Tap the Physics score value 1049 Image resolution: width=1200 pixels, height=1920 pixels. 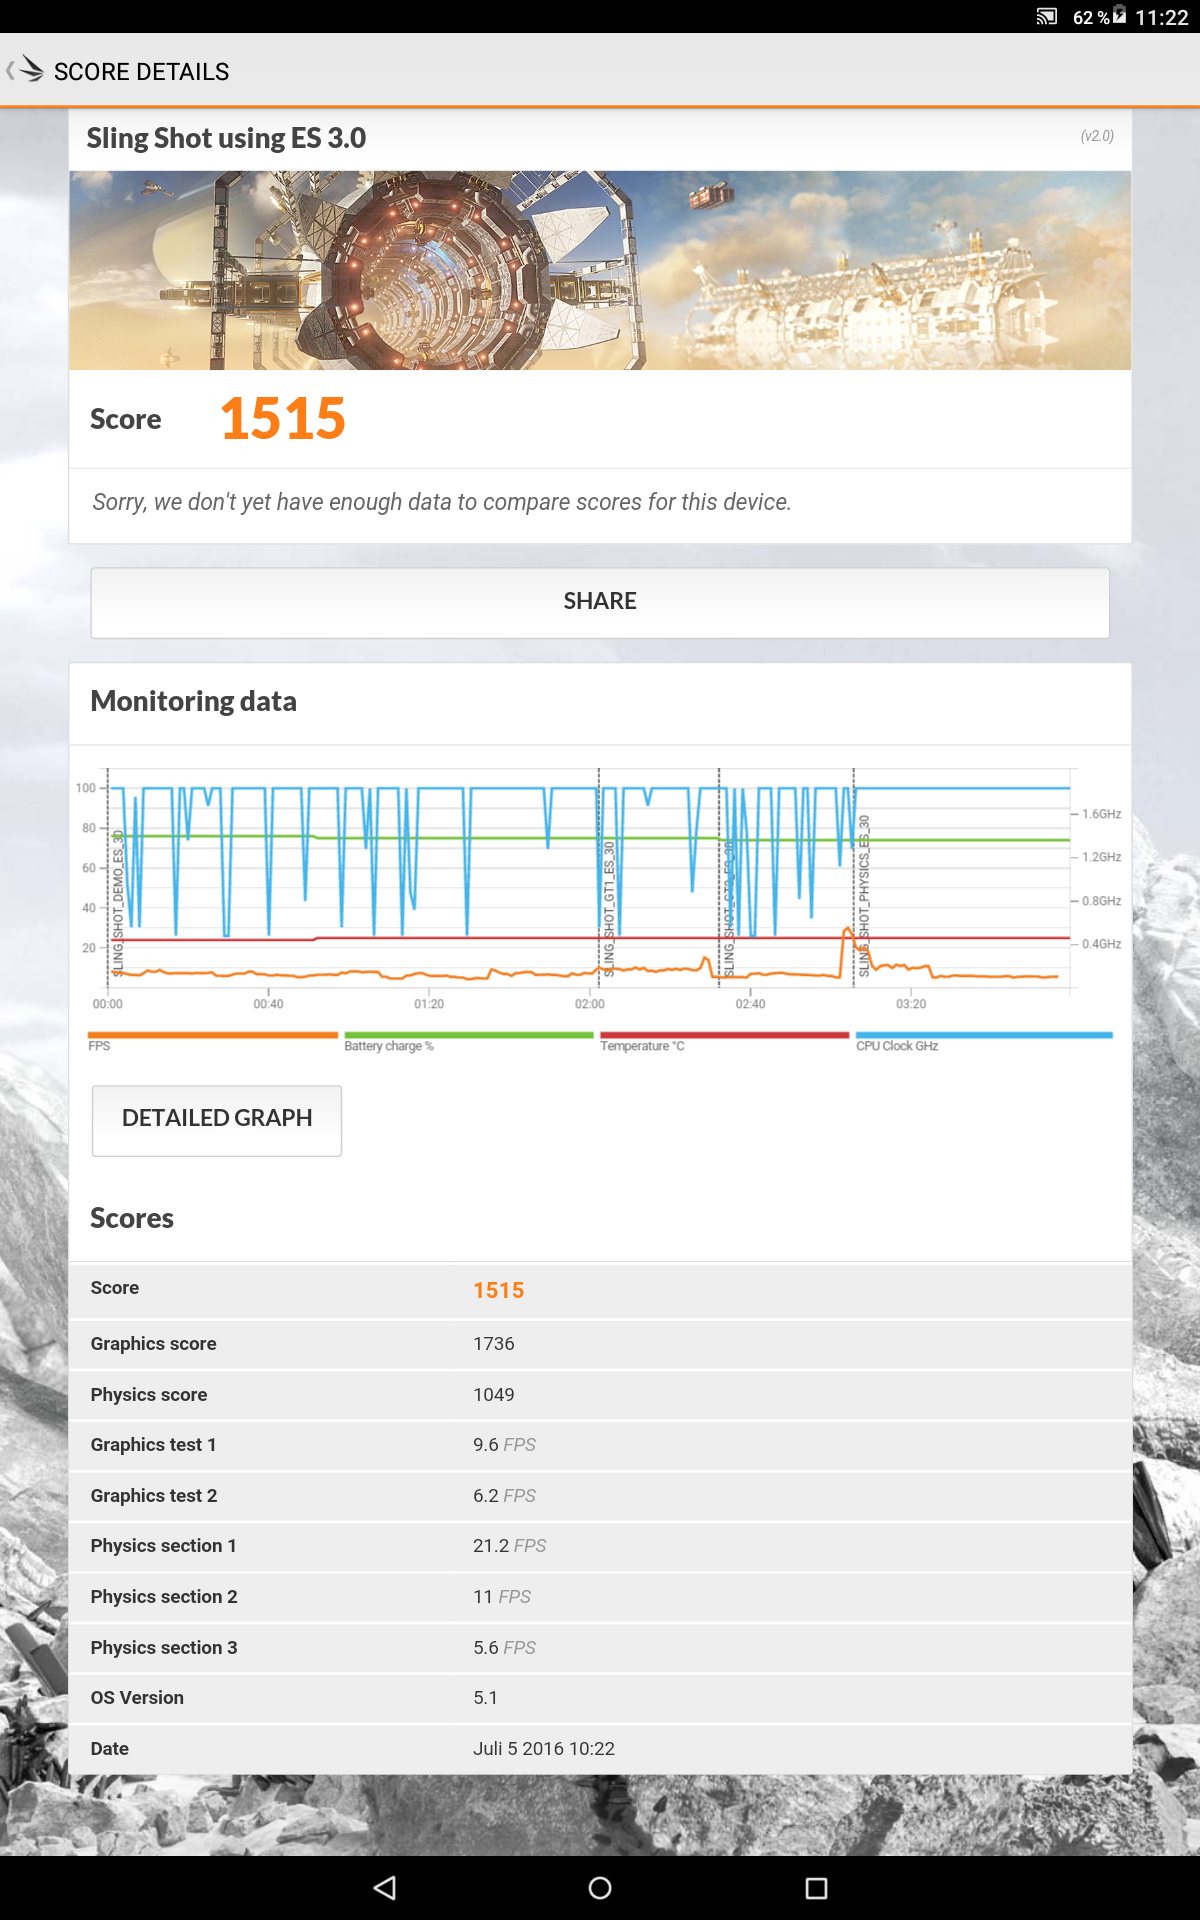[494, 1395]
